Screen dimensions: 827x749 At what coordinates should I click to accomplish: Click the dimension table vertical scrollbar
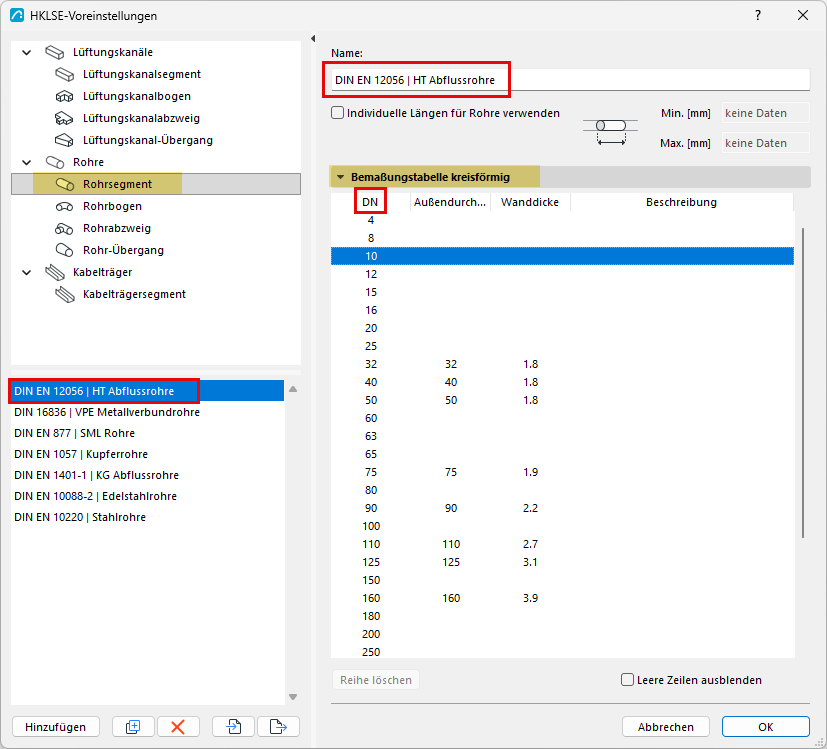tap(803, 382)
